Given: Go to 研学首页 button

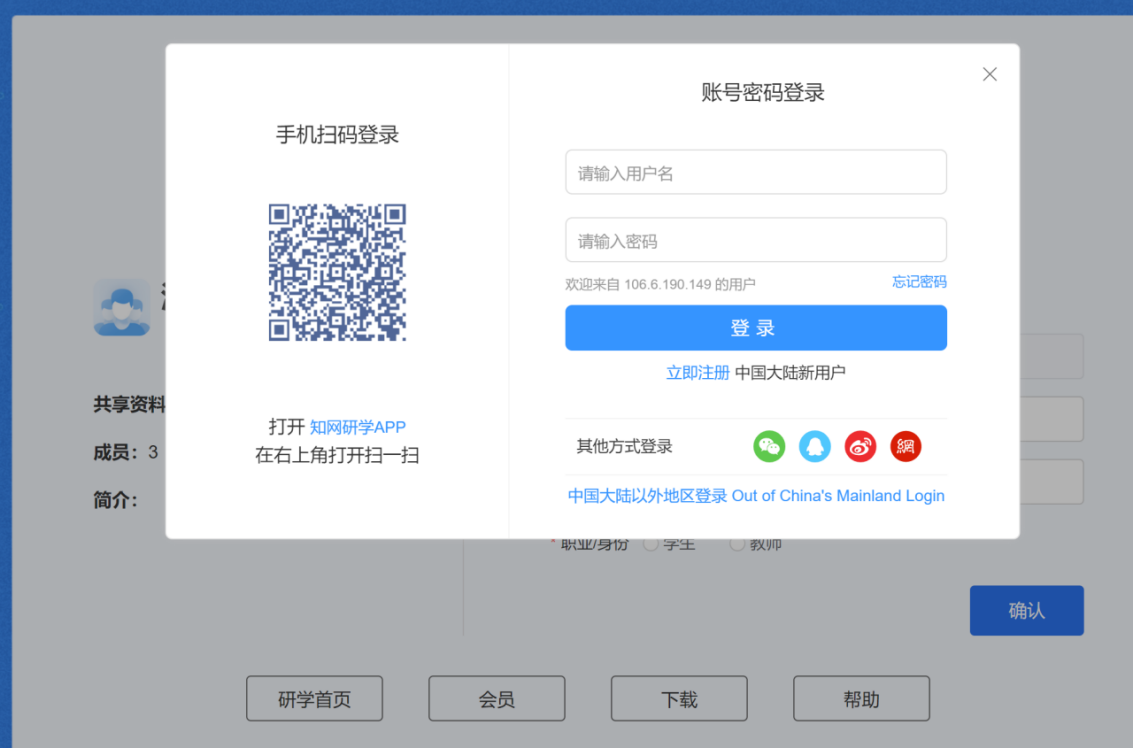Looking at the screenshot, I should pos(314,699).
